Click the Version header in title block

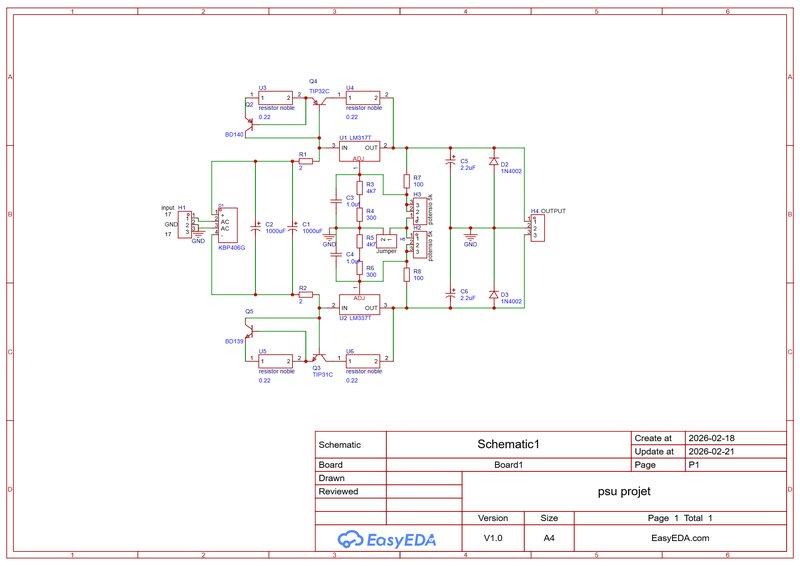493,518
